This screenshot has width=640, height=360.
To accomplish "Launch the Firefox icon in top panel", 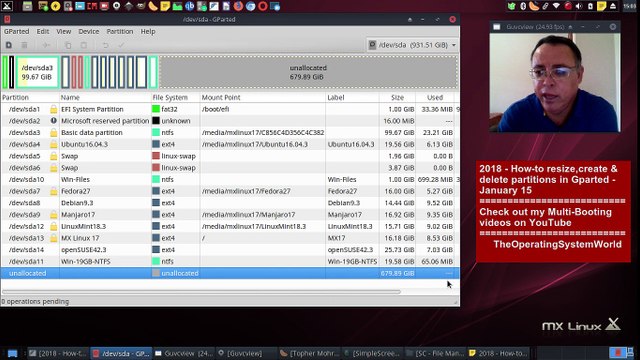I will pyautogui.click(x=238, y=6).
